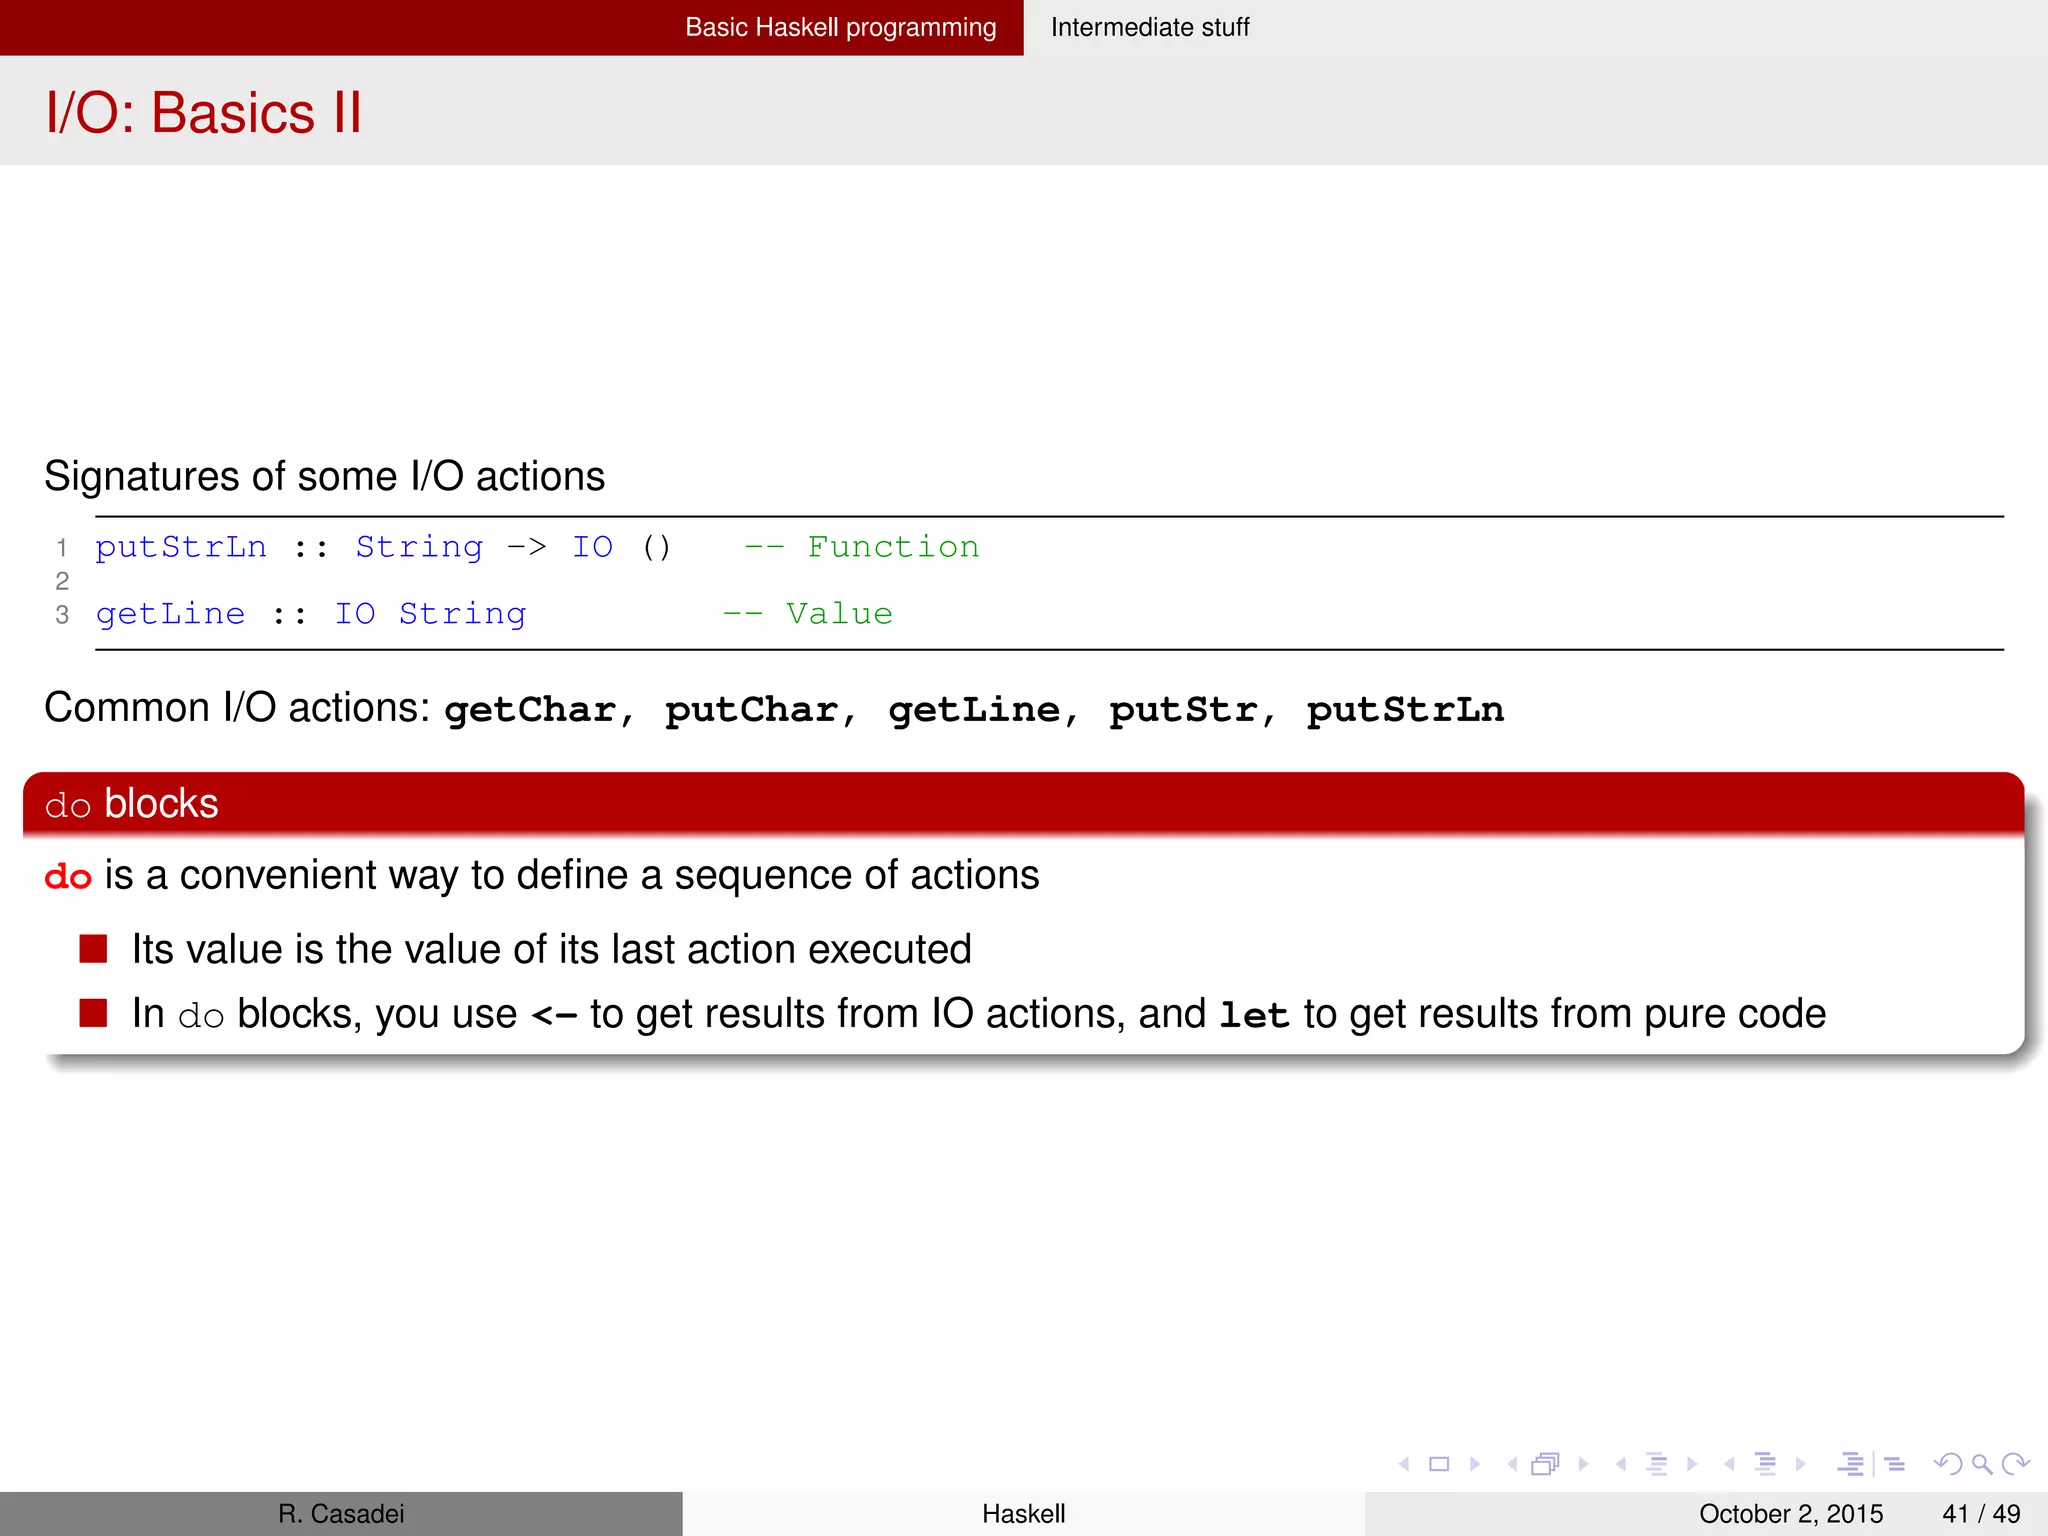Click putStrLn in code line 1

click(x=181, y=547)
